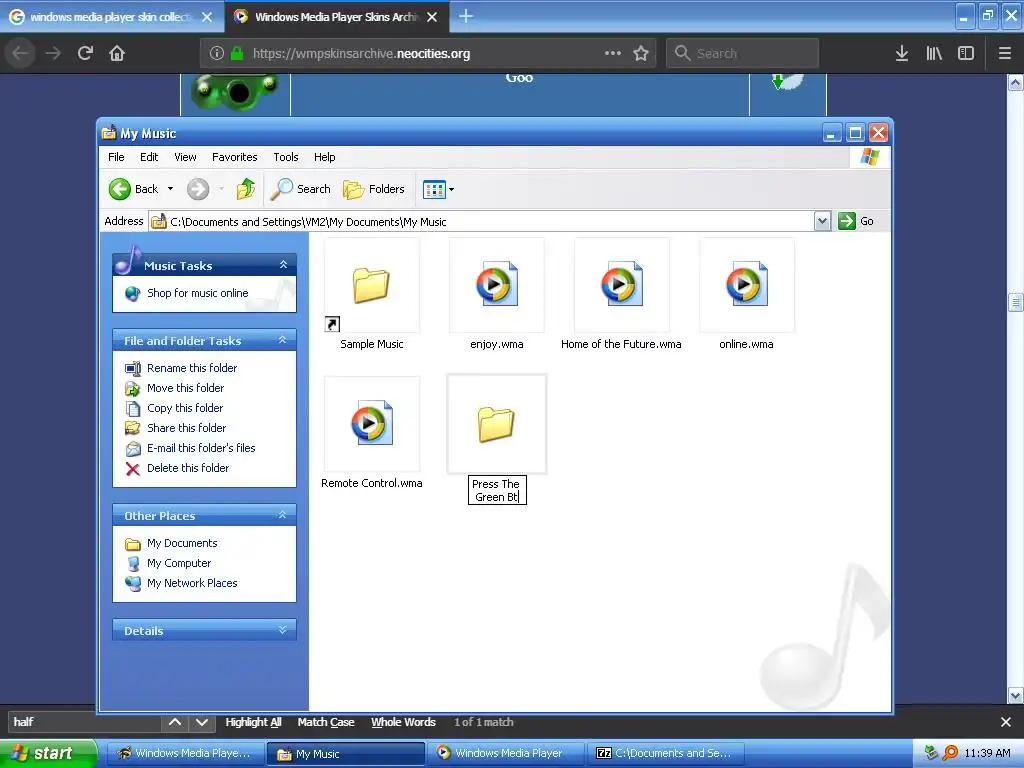Close the Windows Media Player Skins Archive tab

click(x=432, y=17)
